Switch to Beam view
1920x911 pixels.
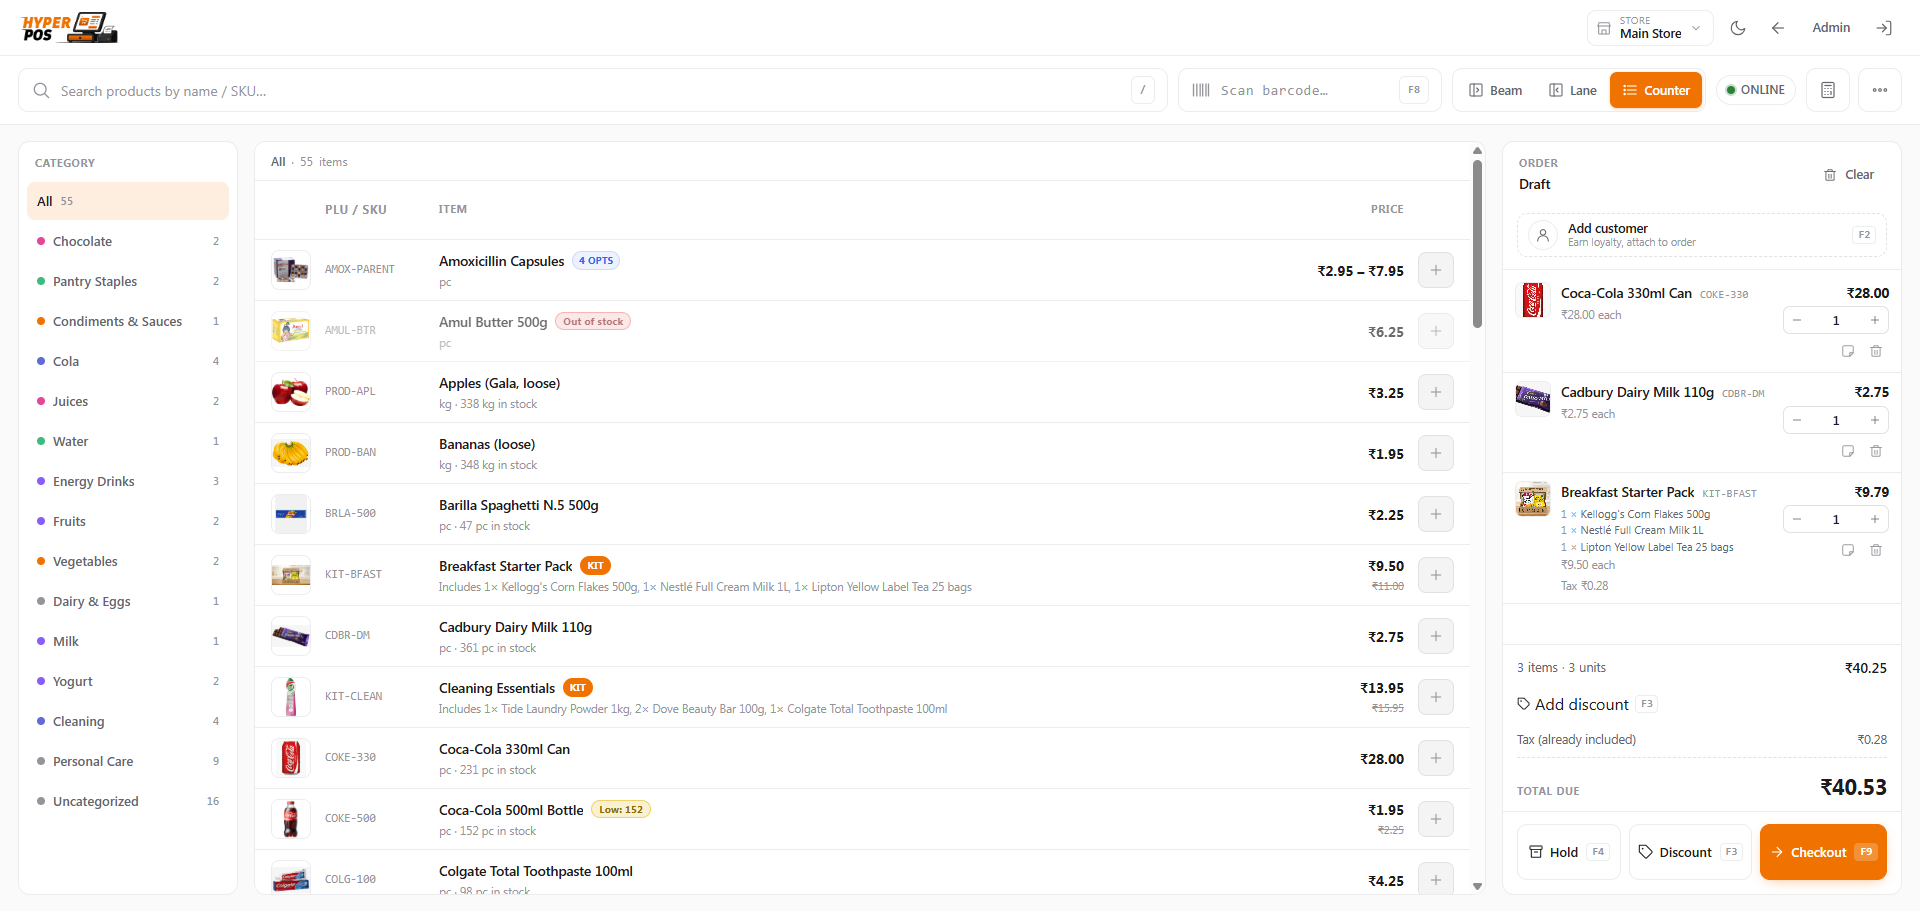pyautogui.click(x=1496, y=90)
